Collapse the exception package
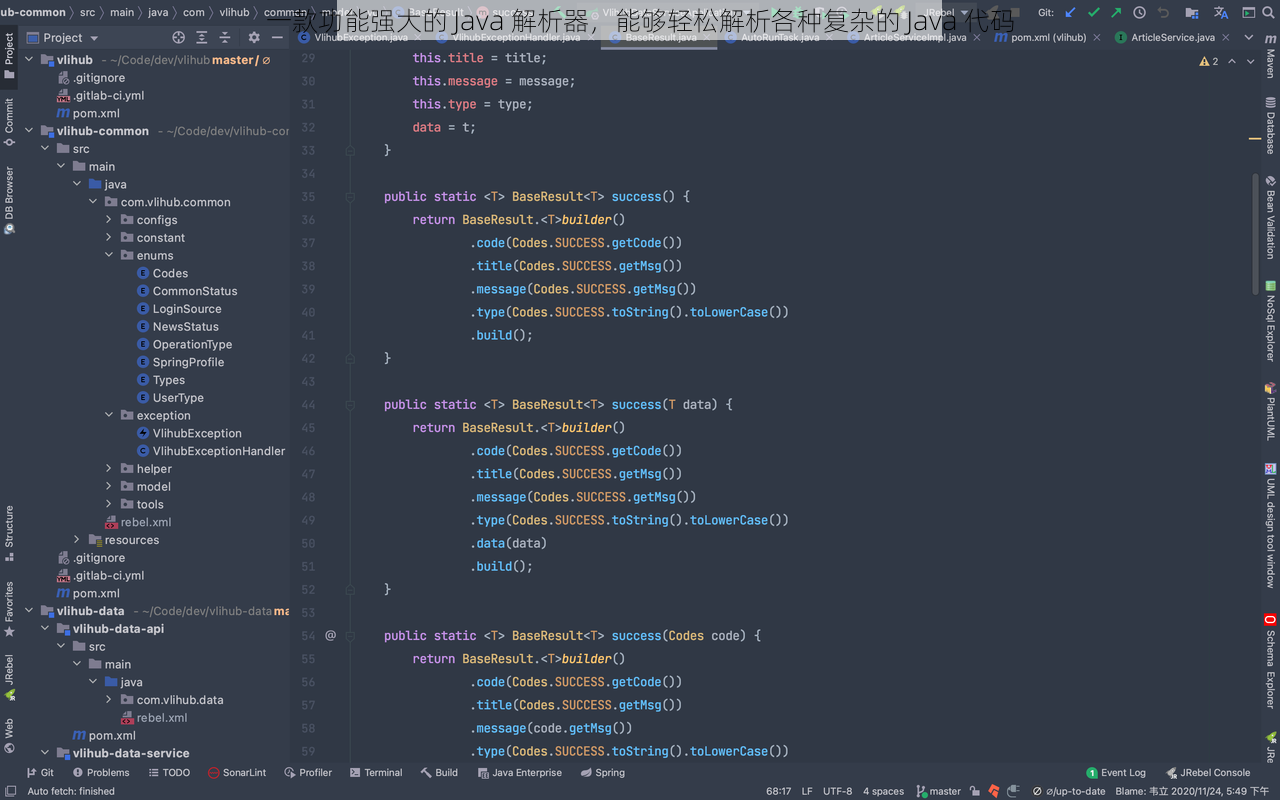The width and height of the screenshot is (1280, 800). pyautogui.click(x=109, y=415)
